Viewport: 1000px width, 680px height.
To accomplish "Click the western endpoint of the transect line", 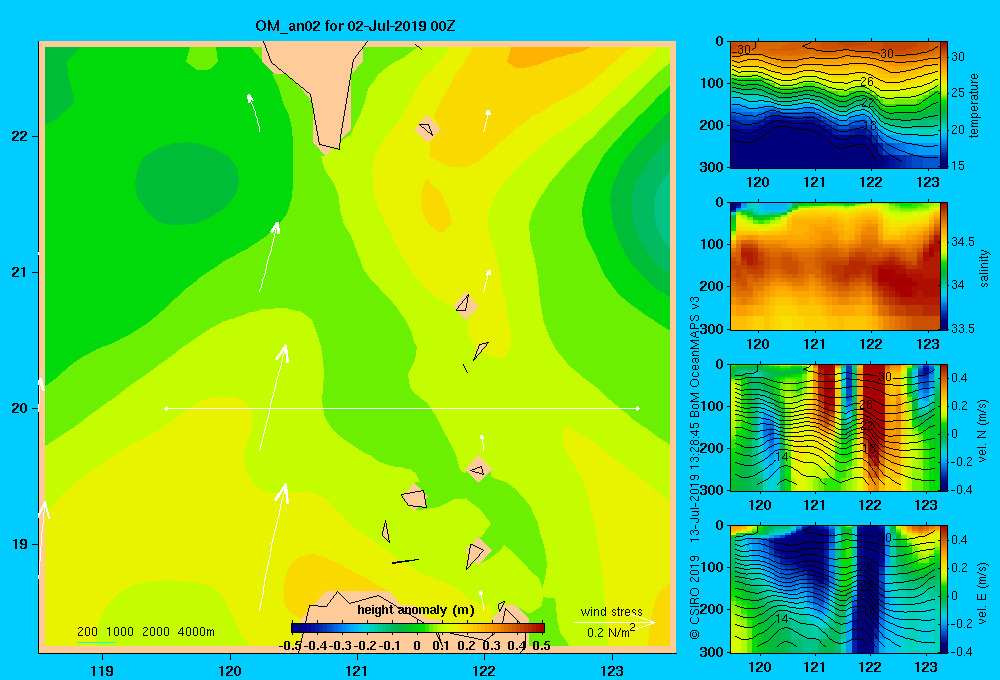I will click(x=166, y=408).
